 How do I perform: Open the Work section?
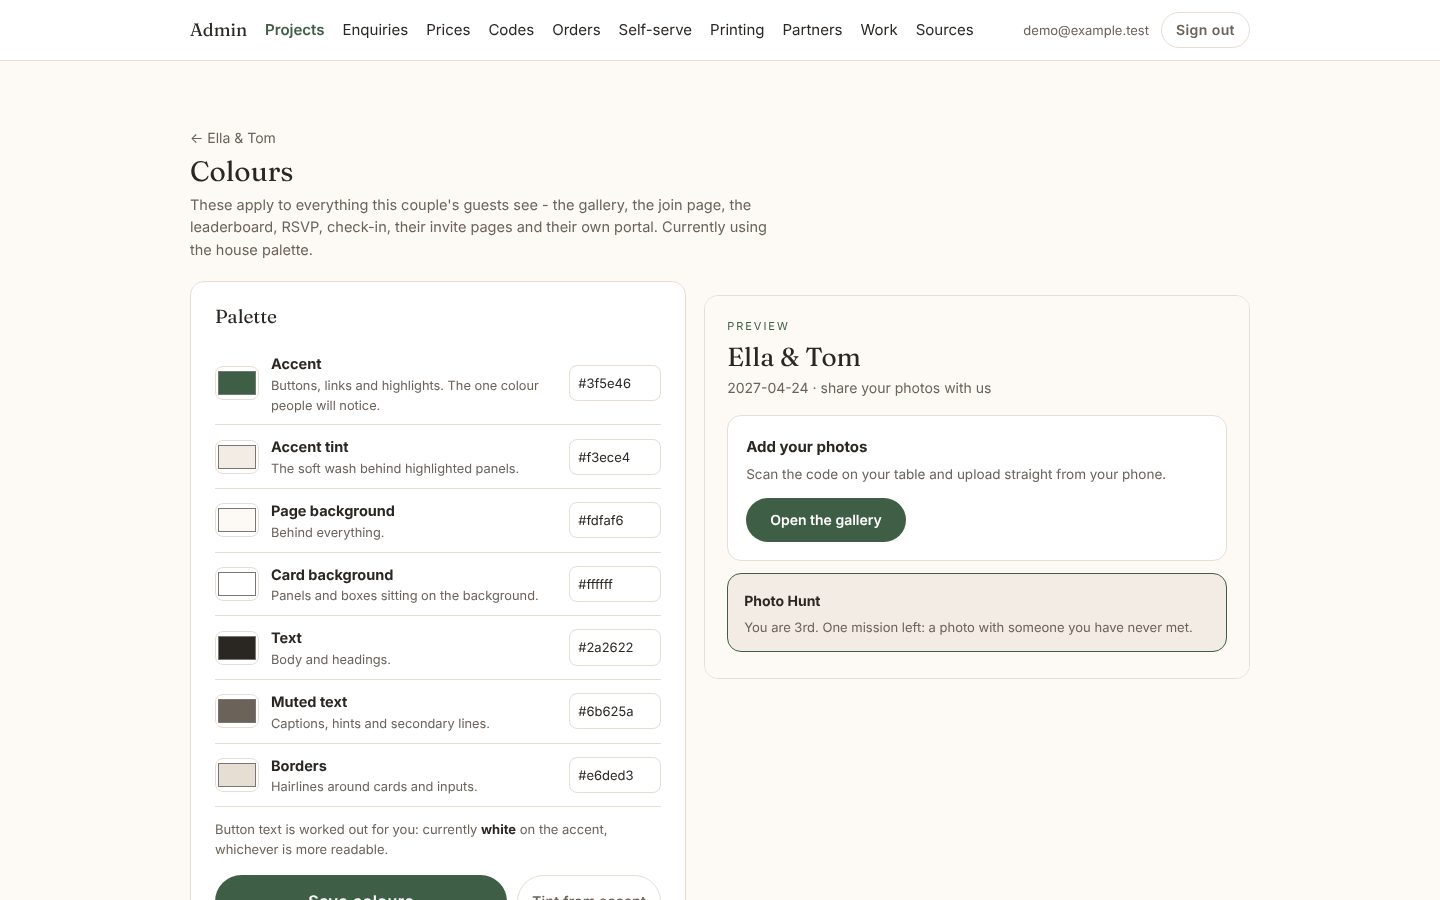pyautogui.click(x=879, y=30)
